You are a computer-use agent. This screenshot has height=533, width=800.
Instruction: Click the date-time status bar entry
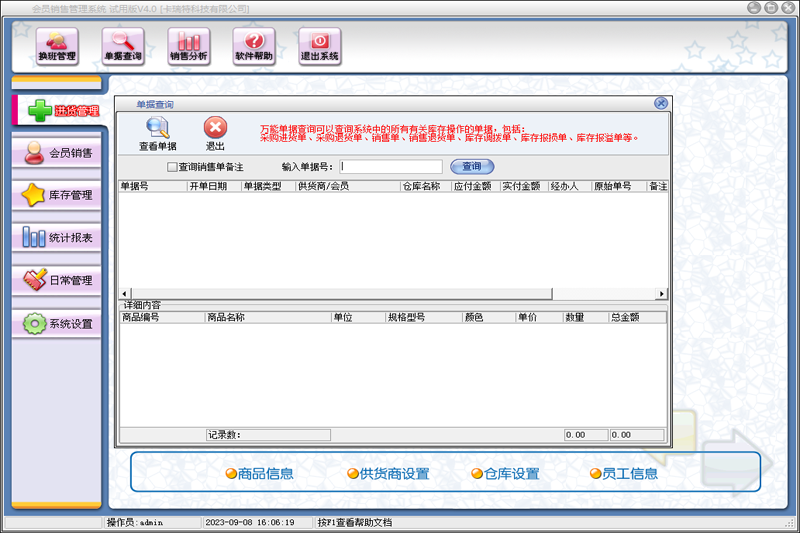pos(258,522)
